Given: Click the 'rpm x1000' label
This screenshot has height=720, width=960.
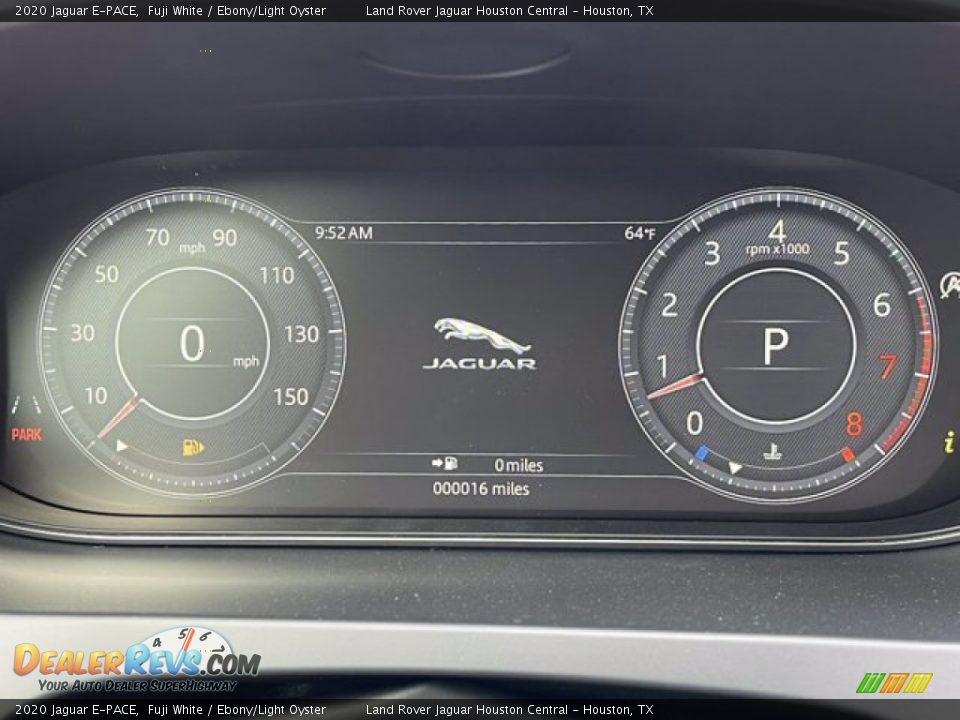Looking at the screenshot, I should click(x=778, y=249).
